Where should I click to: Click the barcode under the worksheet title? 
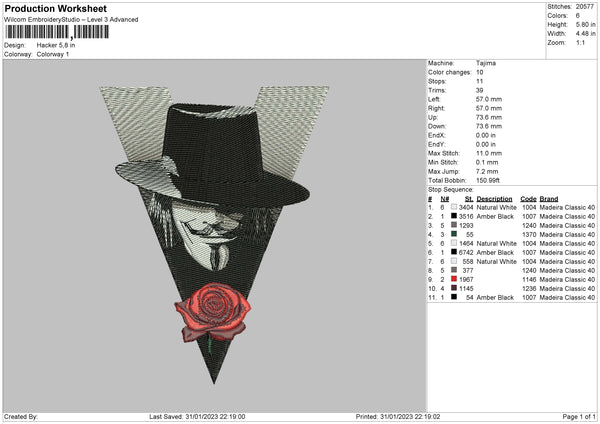57,32
